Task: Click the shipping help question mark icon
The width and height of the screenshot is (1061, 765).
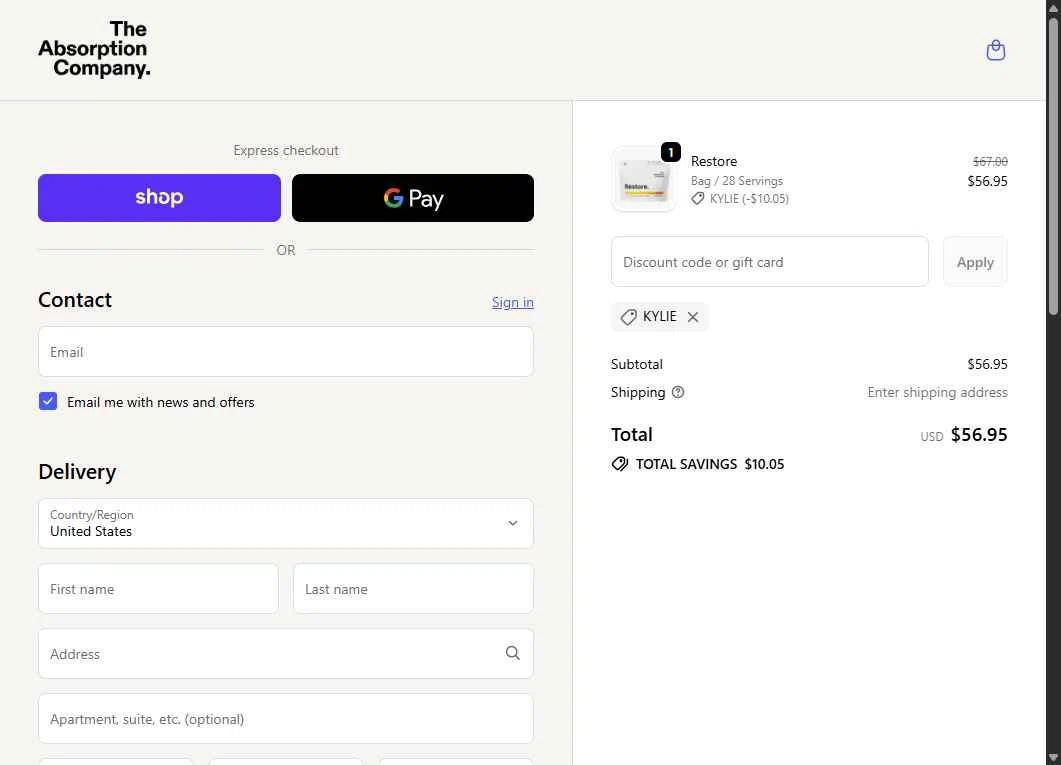Action: pos(677,392)
